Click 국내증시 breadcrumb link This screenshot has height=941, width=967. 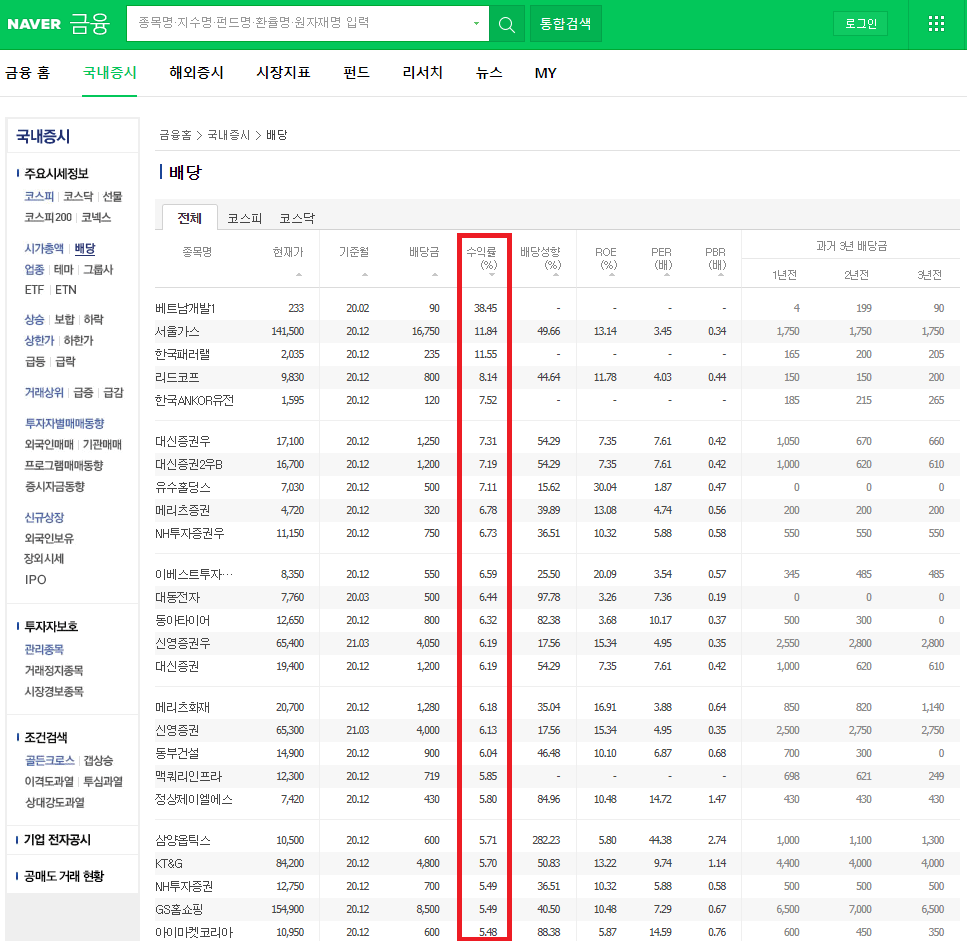pos(228,135)
